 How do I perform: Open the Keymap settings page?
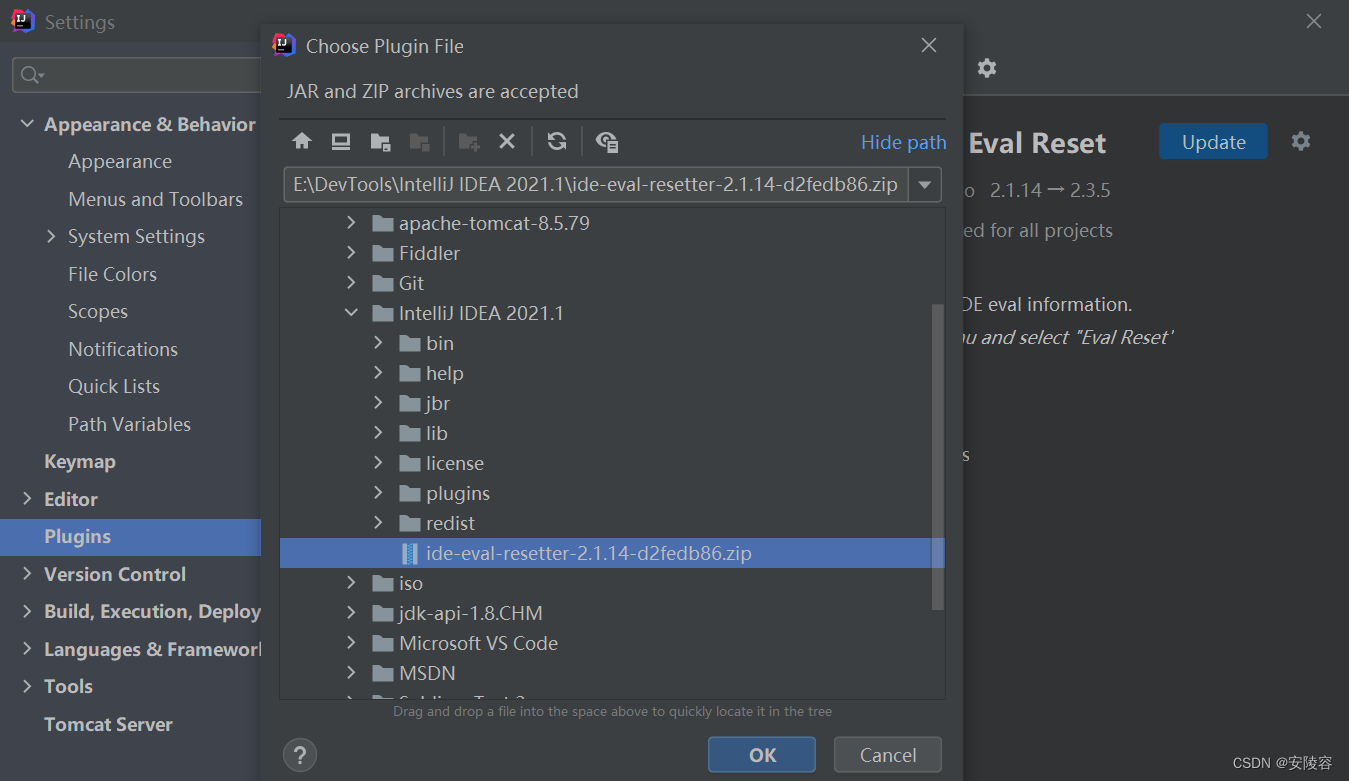80,461
